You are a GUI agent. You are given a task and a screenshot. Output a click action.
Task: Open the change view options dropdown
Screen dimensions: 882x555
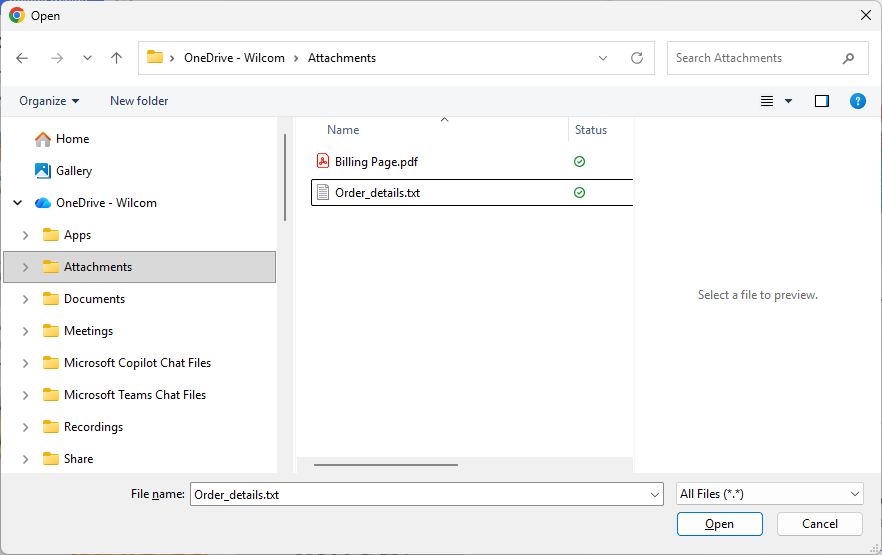tap(788, 101)
